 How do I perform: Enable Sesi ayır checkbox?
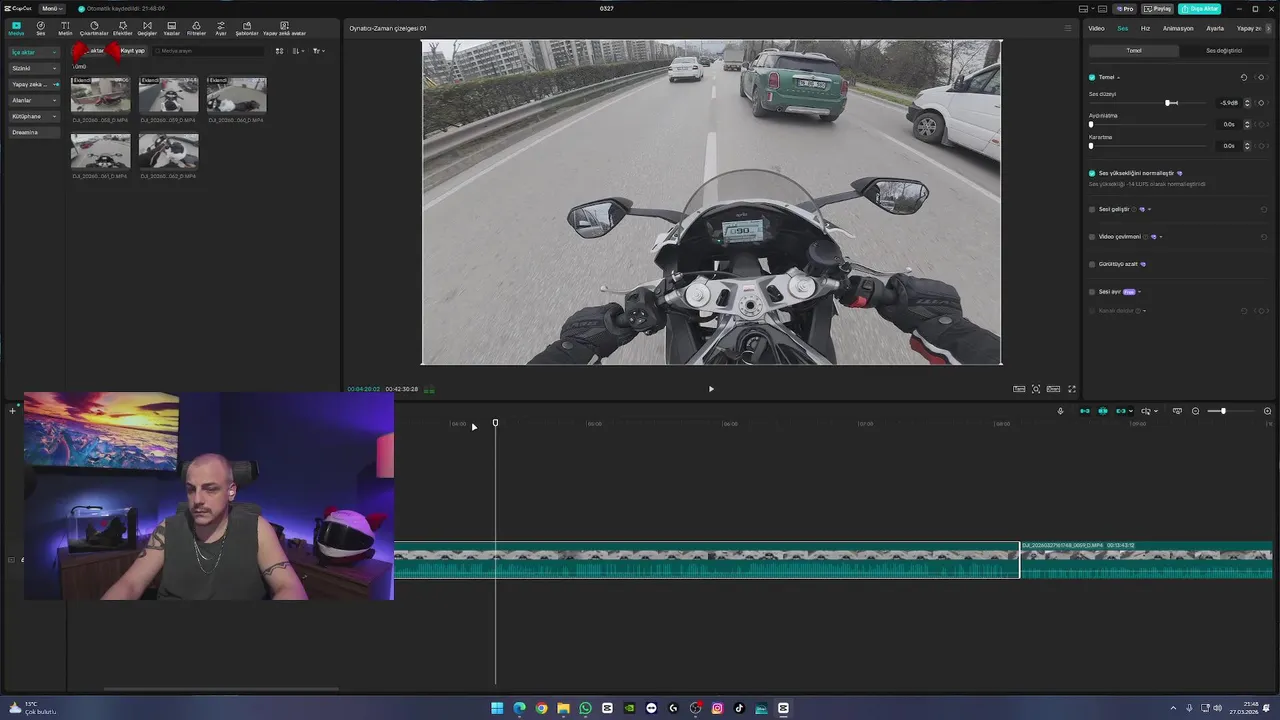click(x=1092, y=292)
